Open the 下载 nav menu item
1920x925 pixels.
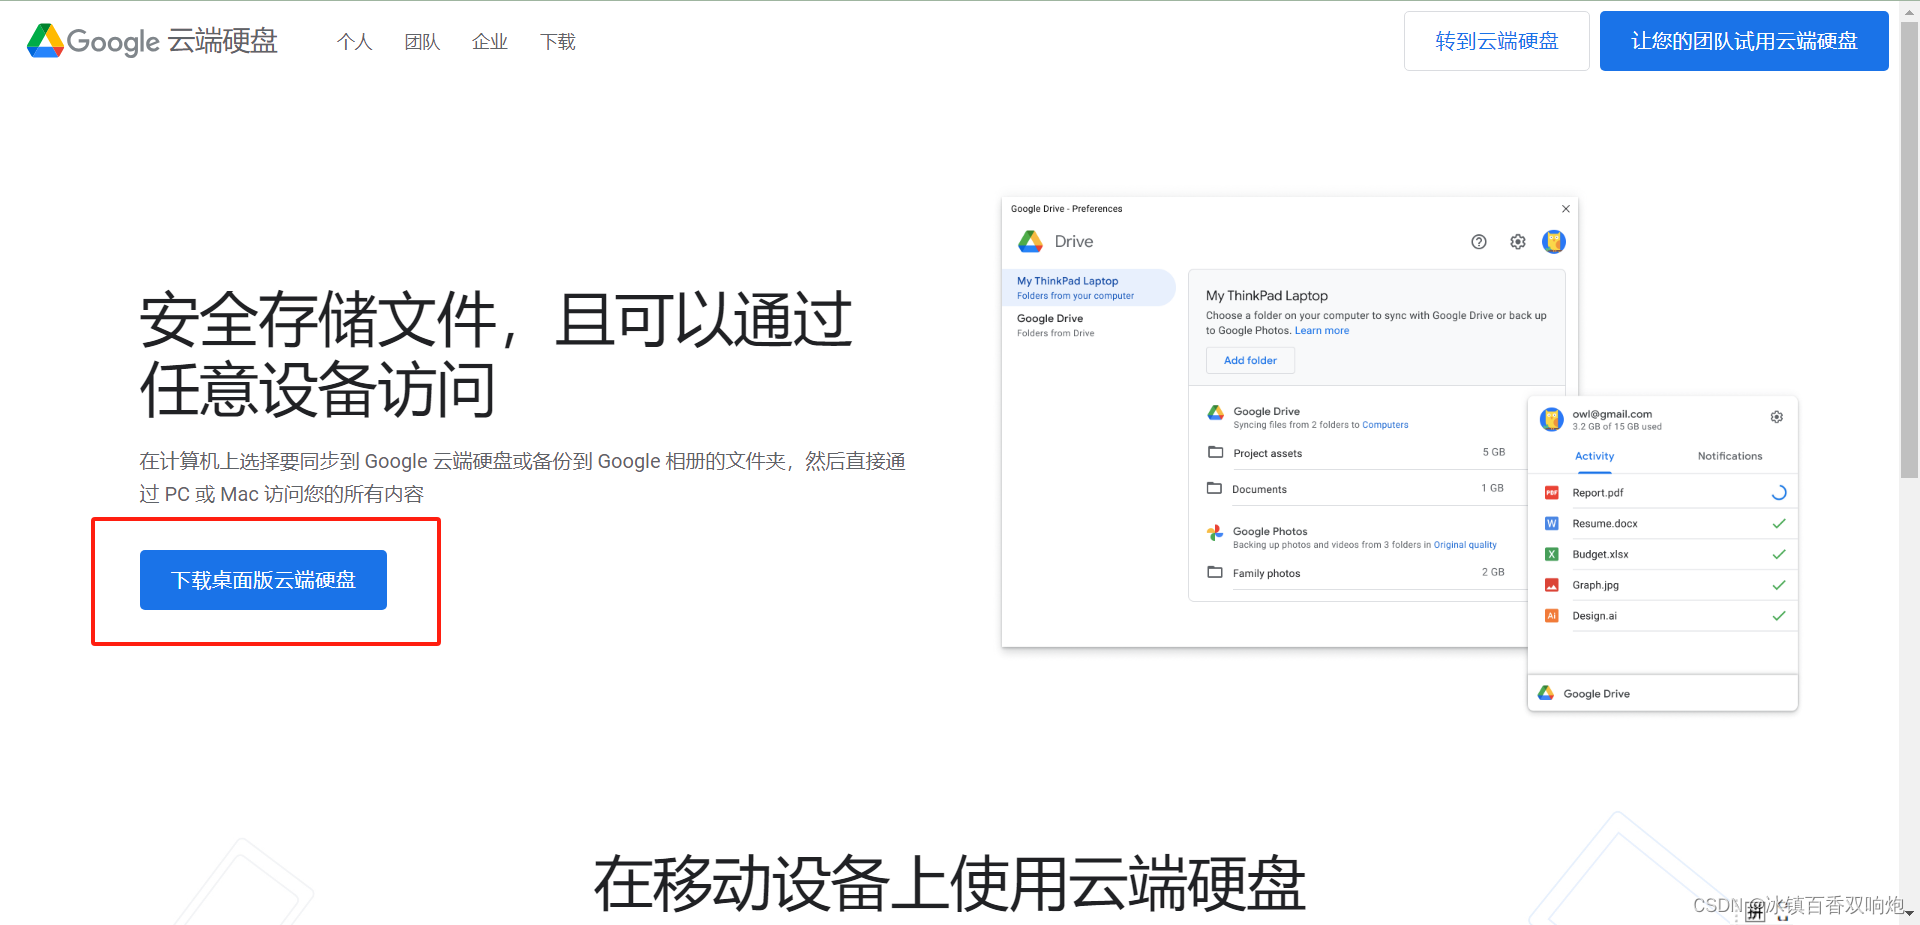[x=558, y=42]
